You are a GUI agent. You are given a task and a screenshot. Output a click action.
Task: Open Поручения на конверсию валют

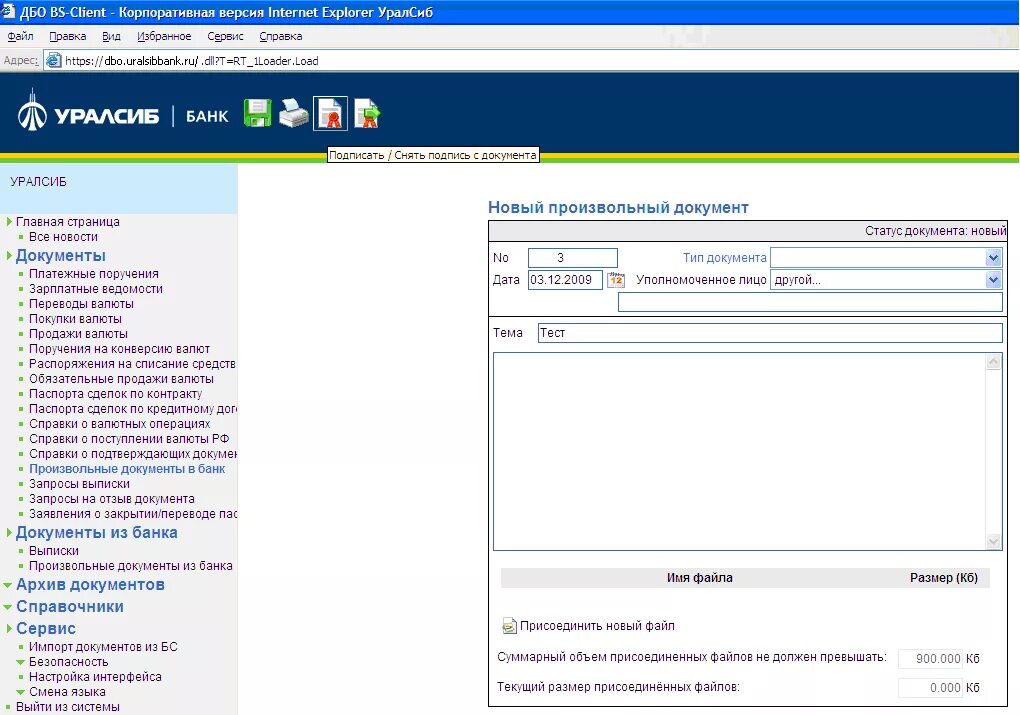pyautogui.click(x=120, y=349)
